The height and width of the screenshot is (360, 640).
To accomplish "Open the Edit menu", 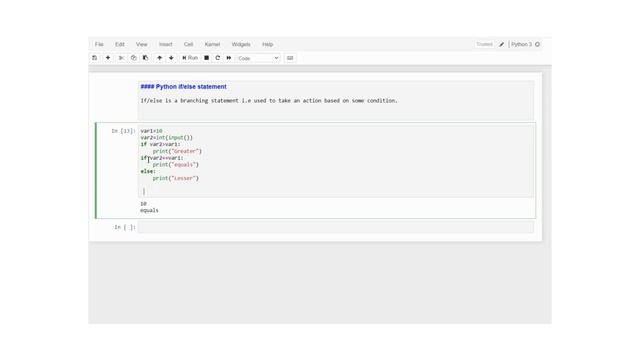I will (x=120, y=44).
